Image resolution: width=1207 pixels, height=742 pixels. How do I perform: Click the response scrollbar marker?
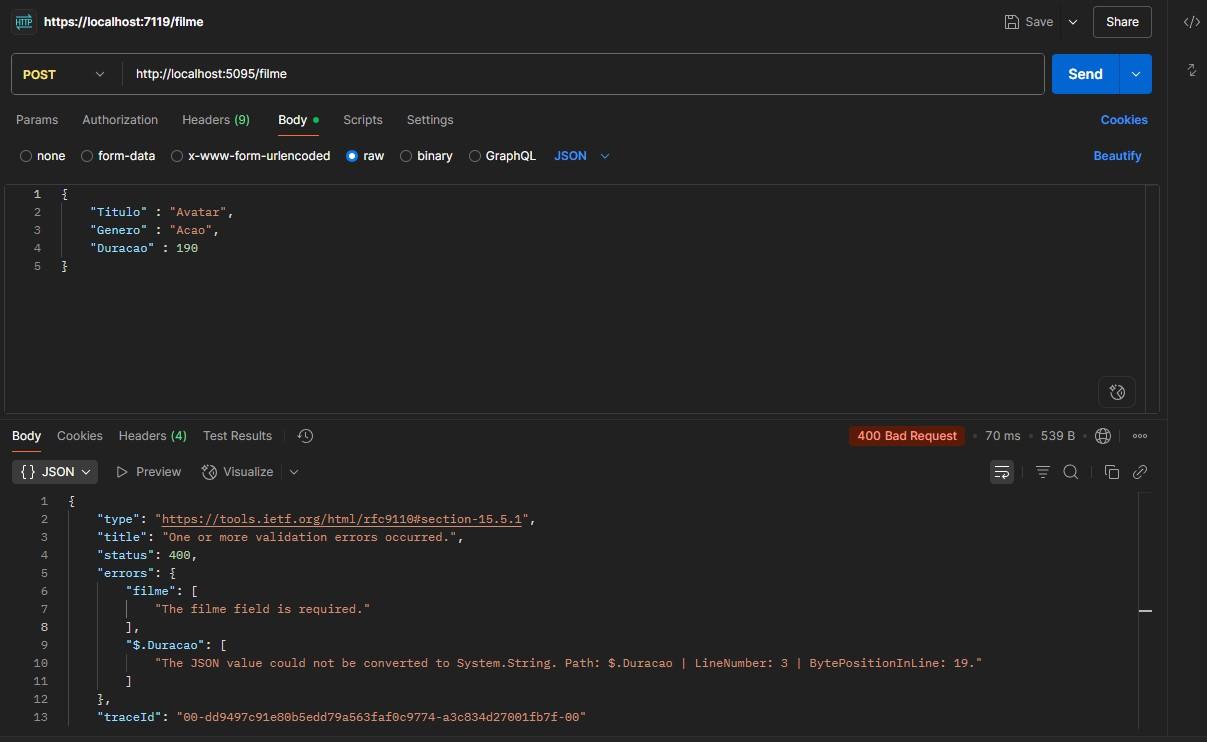tap(1145, 611)
